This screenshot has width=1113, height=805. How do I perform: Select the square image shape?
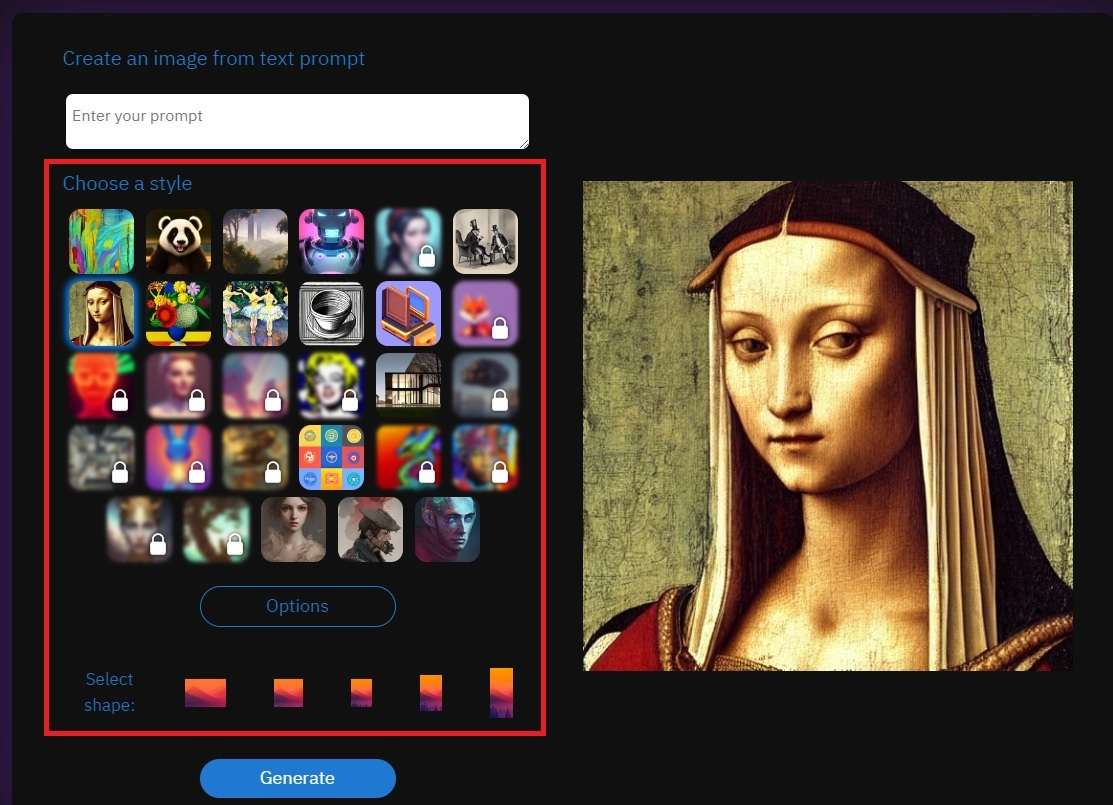pos(361,693)
